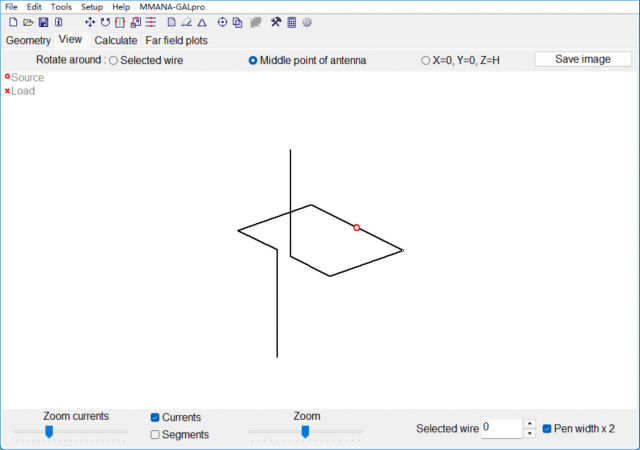640x450 pixels.
Task: Click the hammer and wrench tools icon
Action: 276,22
